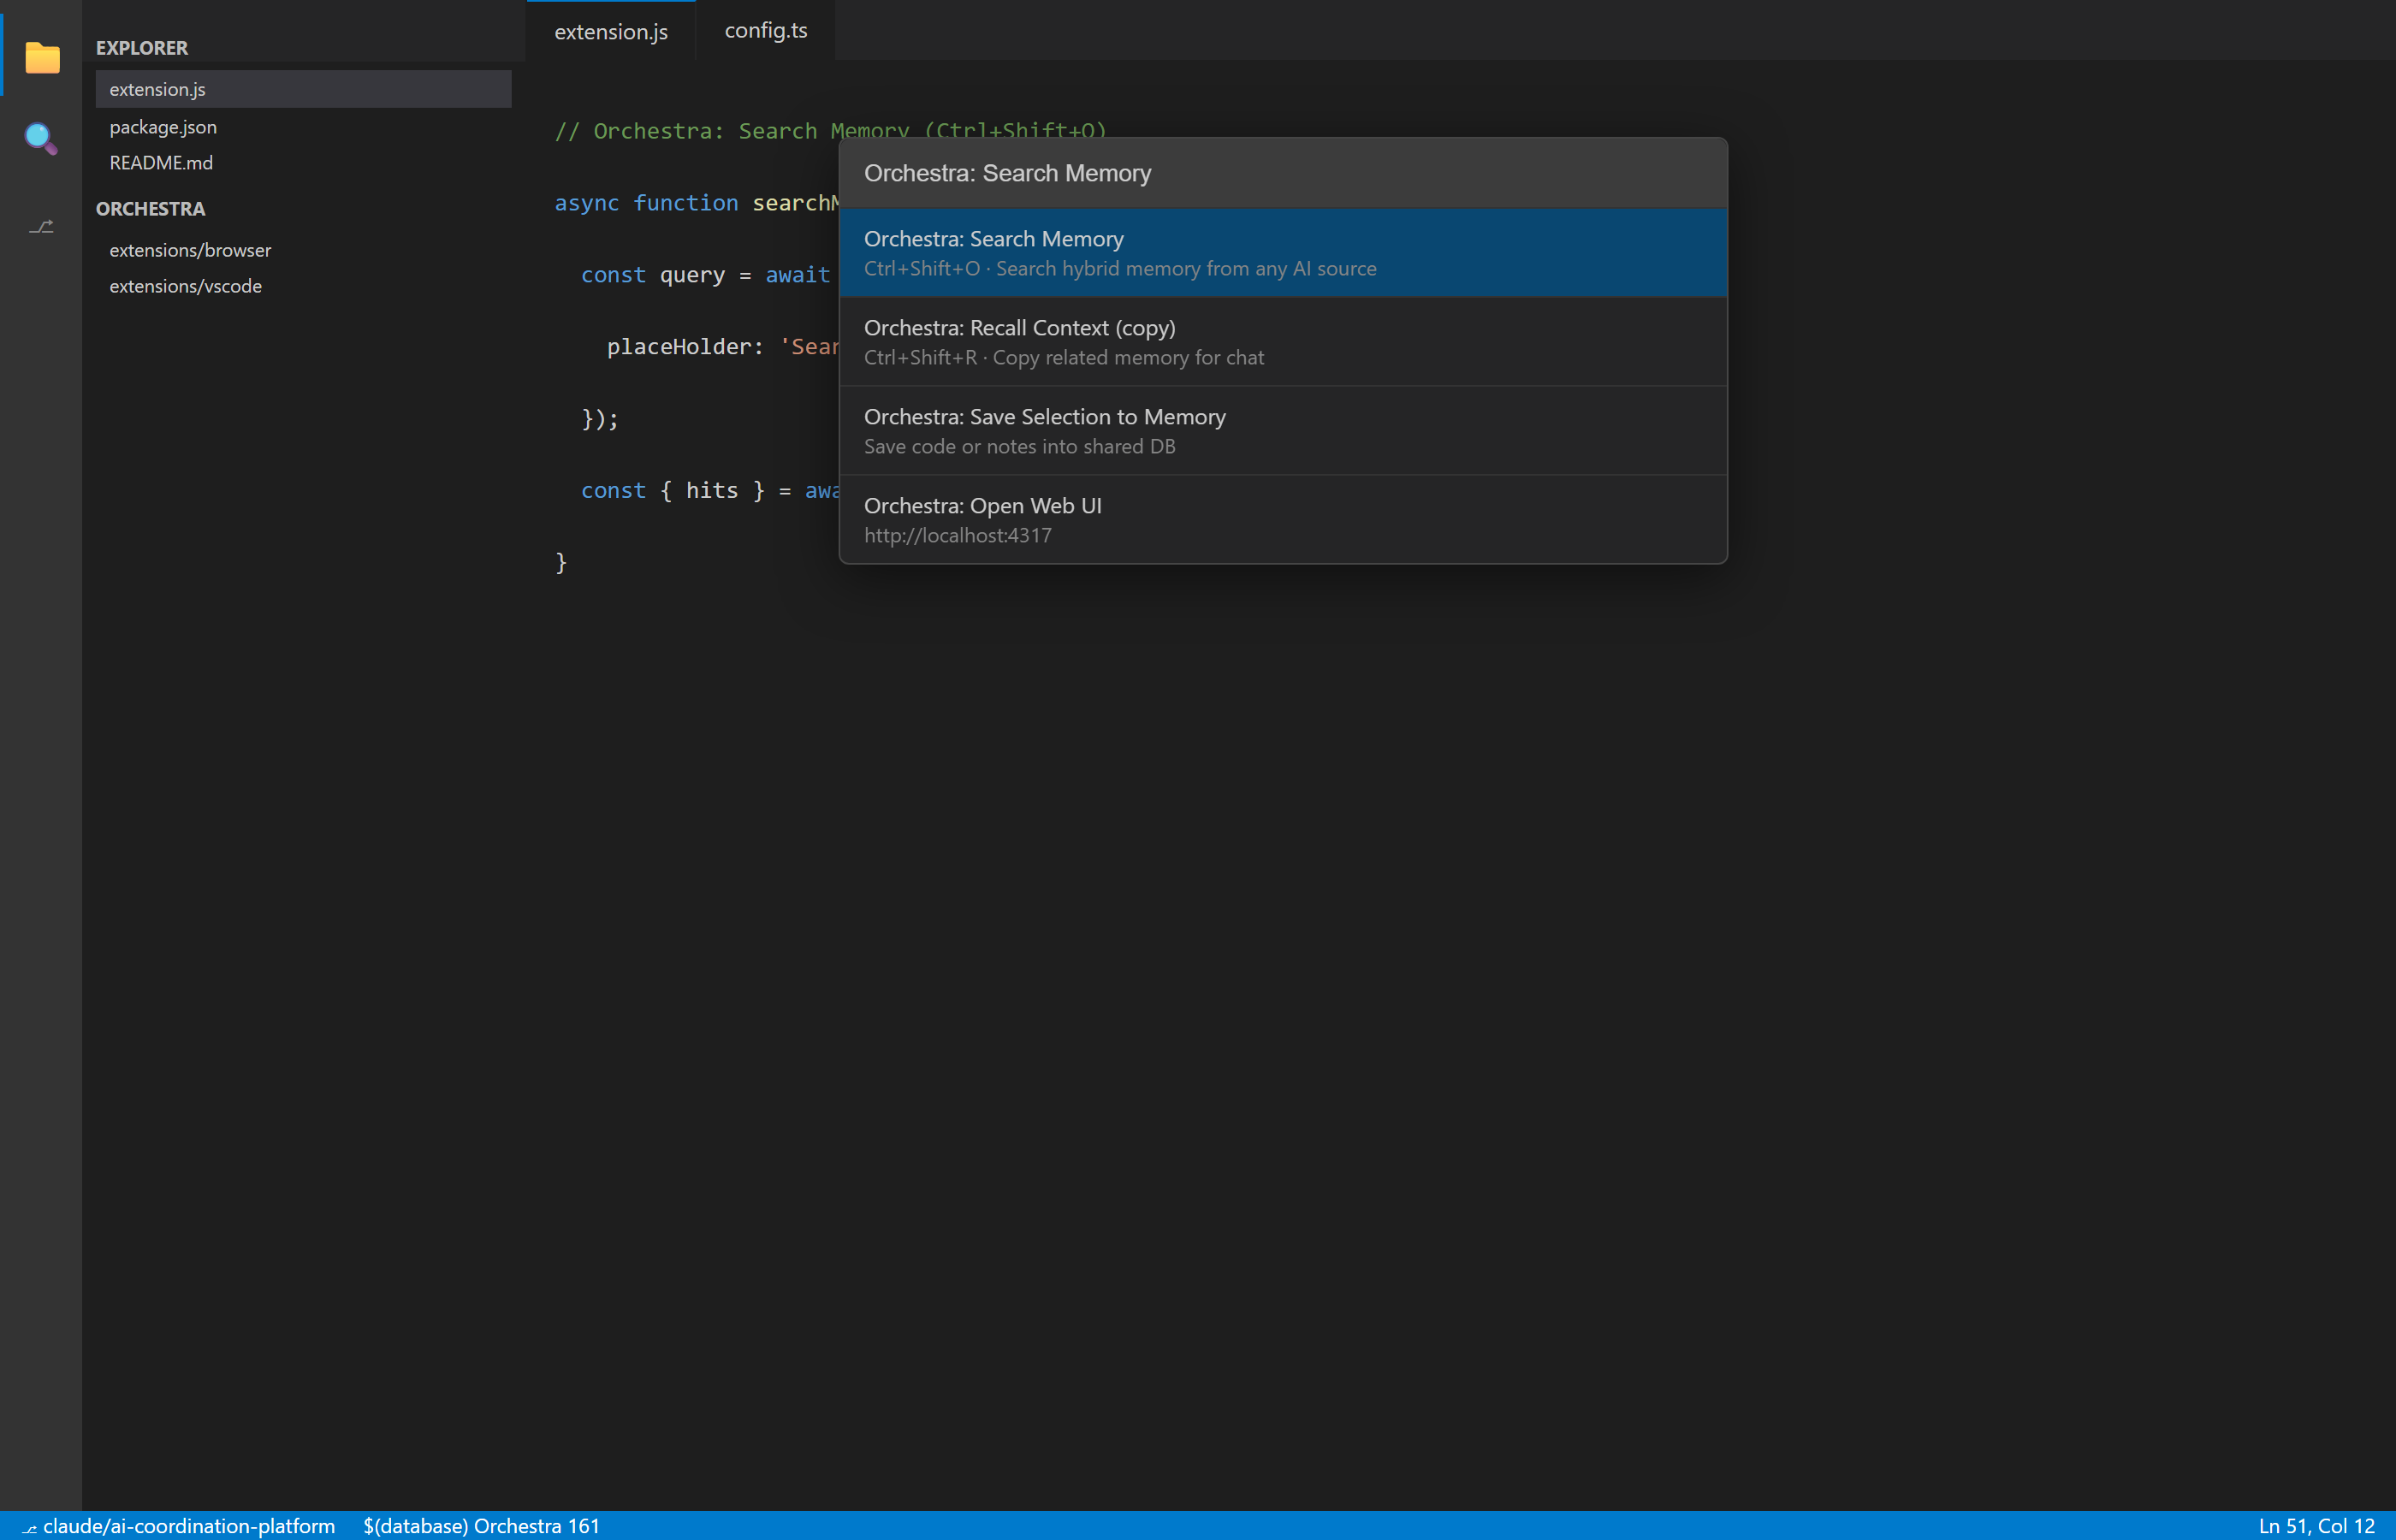The height and width of the screenshot is (1540, 2396).
Task: Click the git branch icon in status bar
Action: tap(29, 1527)
